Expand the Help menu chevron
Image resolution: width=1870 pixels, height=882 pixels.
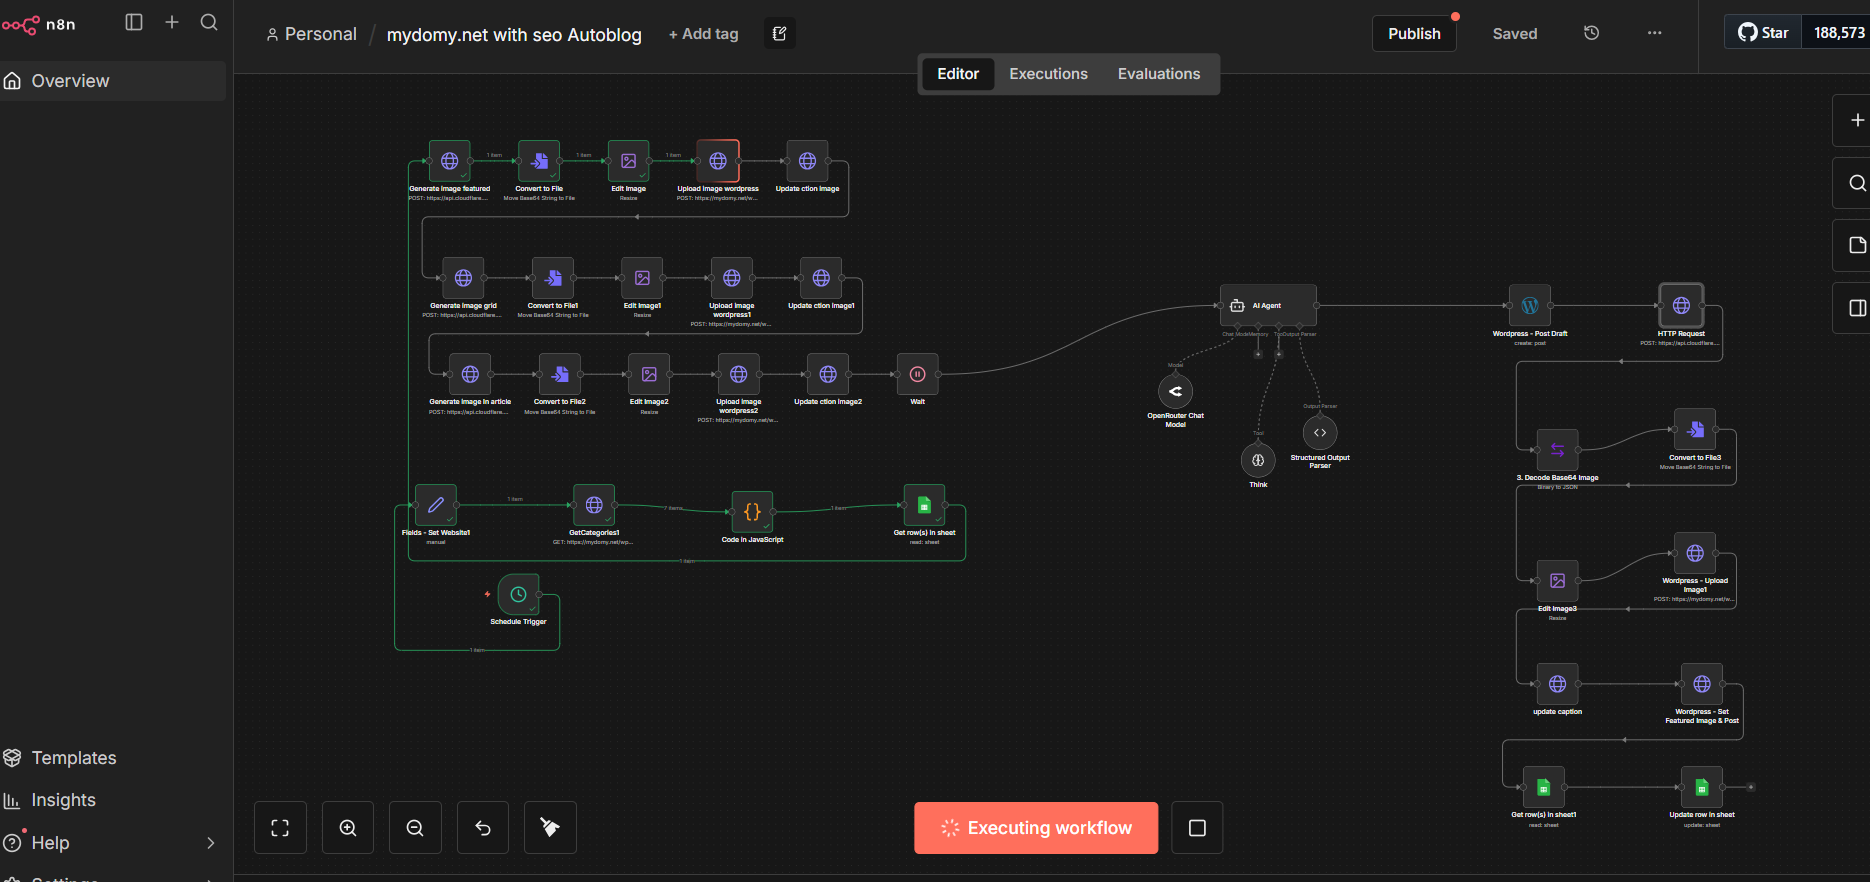210,843
